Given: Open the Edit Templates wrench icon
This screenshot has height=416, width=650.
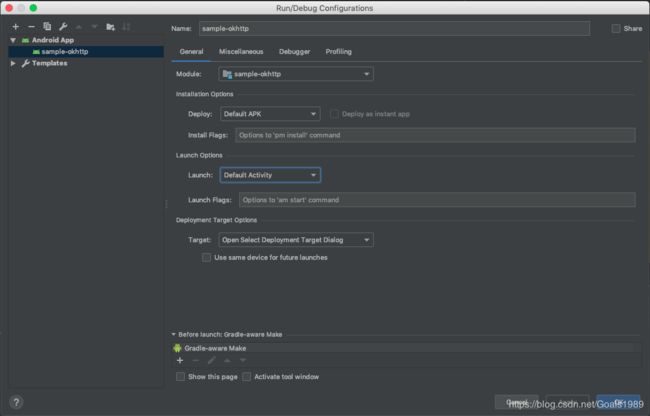Looking at the screenshot, I should 63,27.
